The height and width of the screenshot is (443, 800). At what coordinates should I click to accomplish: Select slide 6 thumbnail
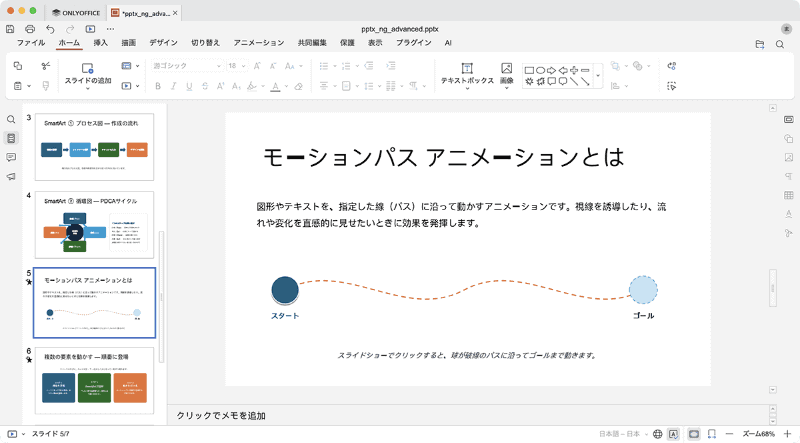[x=94, y=380]
